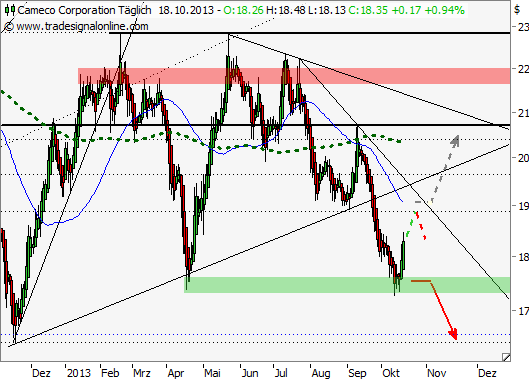Click the candlestick icon beside Cameco Corporation
This screenshot has height=380, width=529.
pos(10,10)
